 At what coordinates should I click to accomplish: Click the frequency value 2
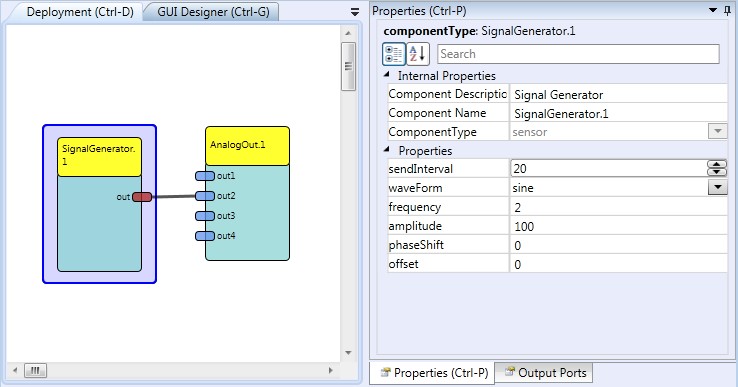[518, 208]
